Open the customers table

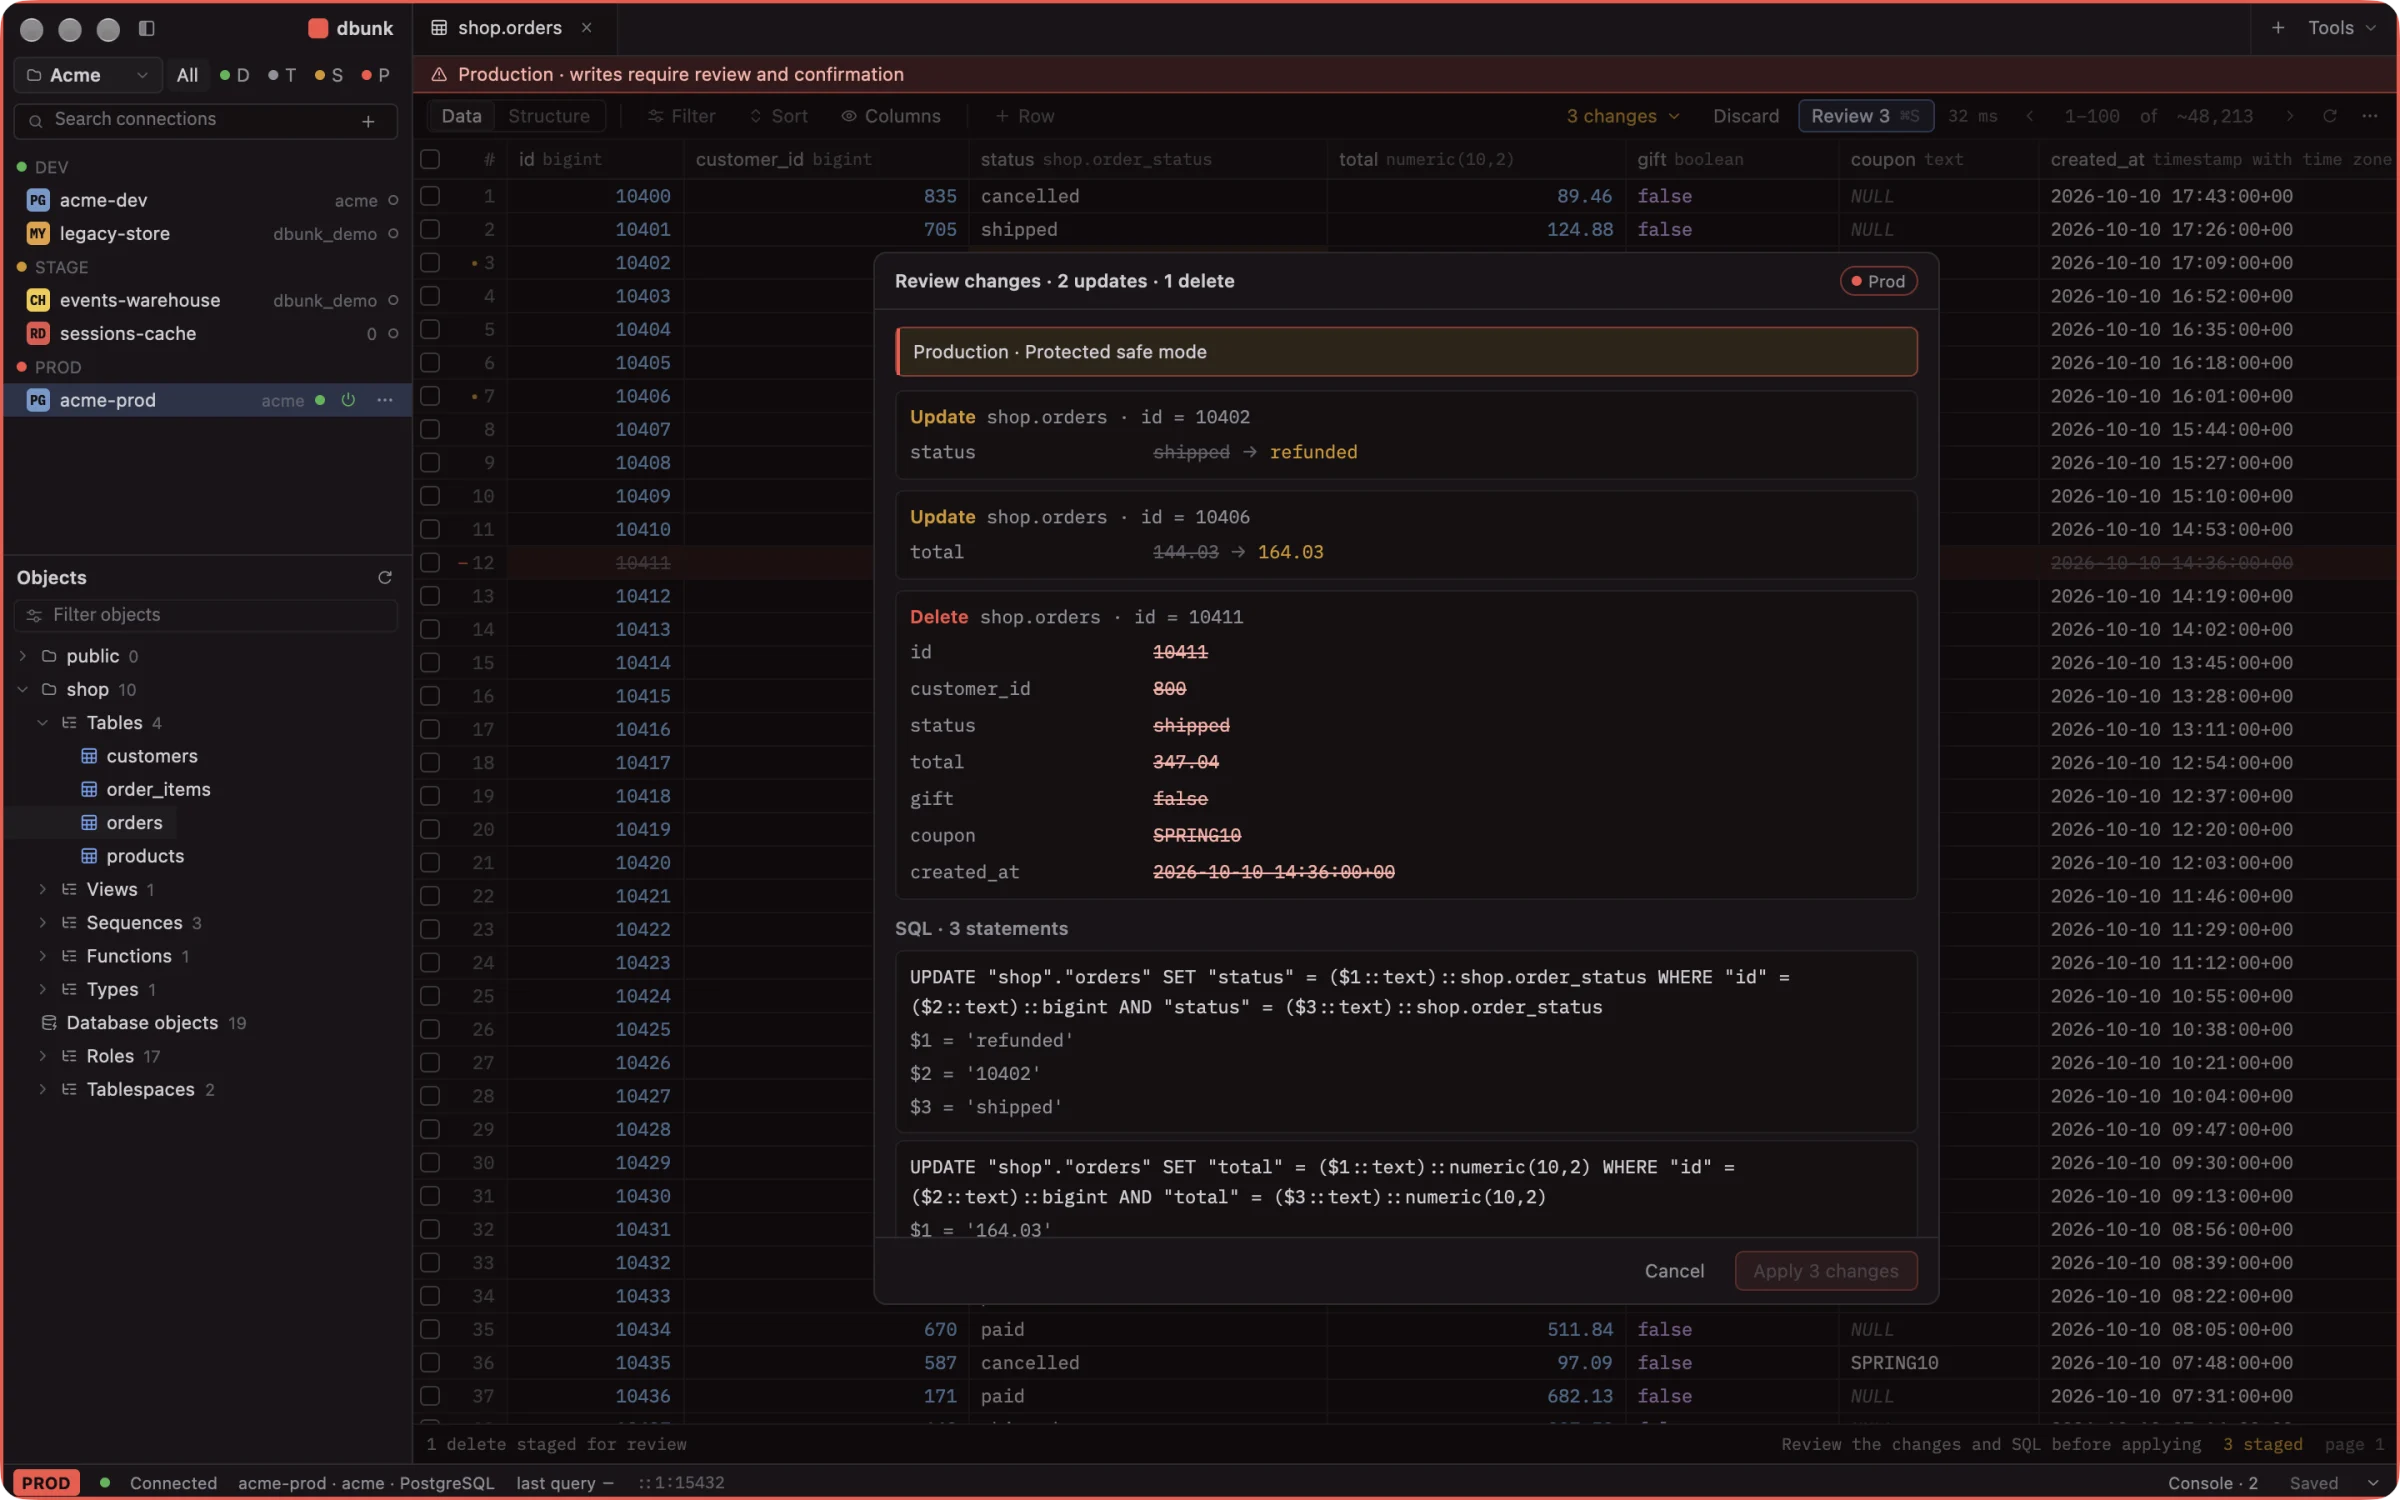pyautogui.click(x=151, y=756)
